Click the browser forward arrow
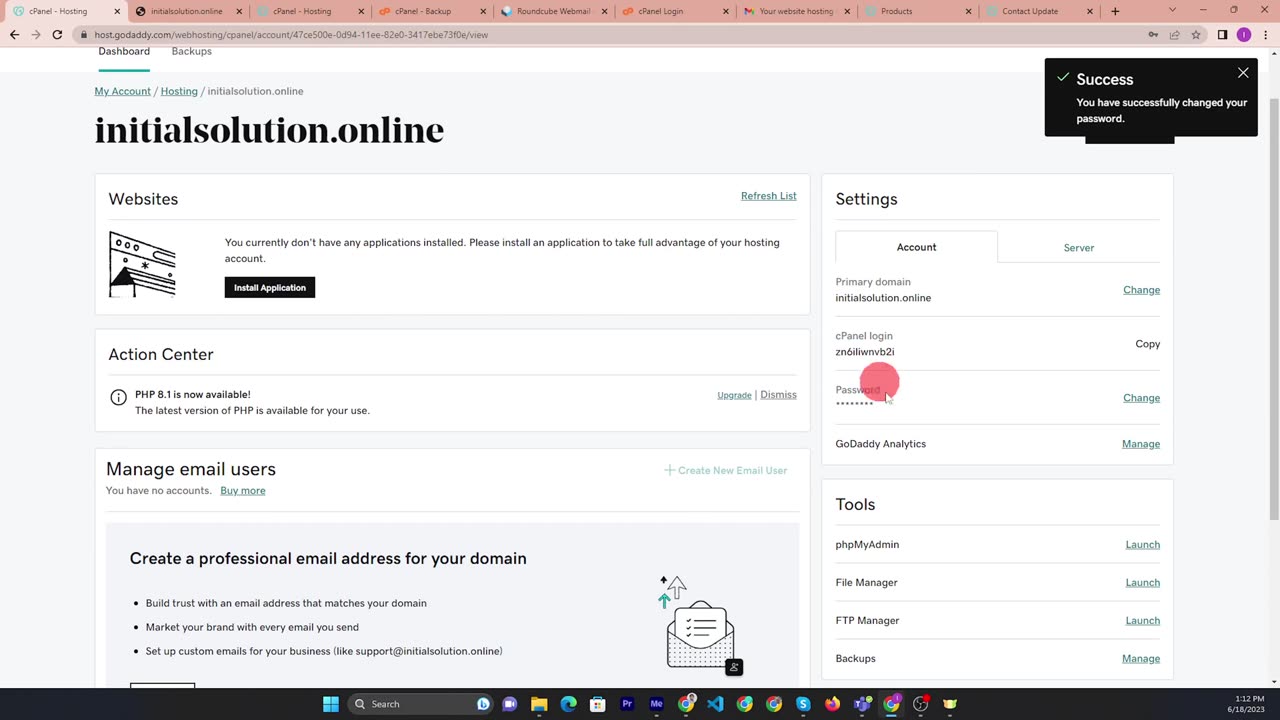This screenshot has width=1280, height=720. [36, 34]
